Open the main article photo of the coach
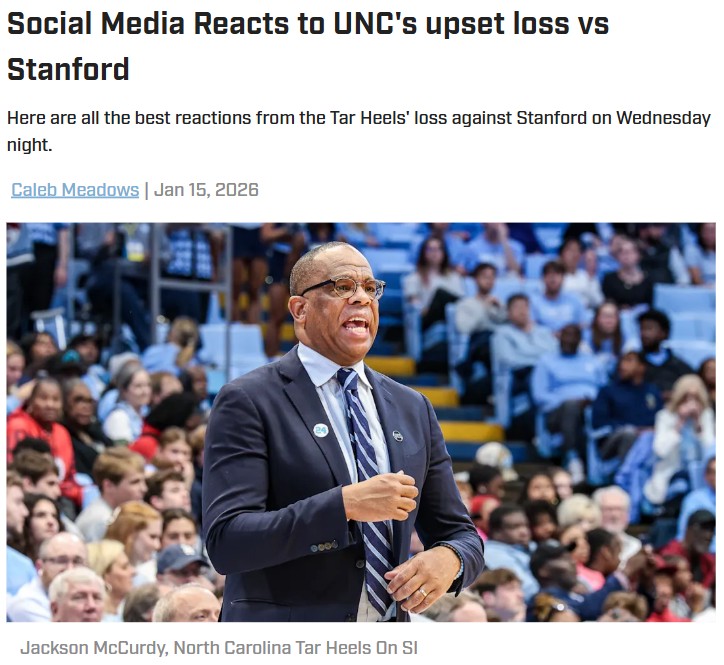724x665 pixels. tap(361, 422)
